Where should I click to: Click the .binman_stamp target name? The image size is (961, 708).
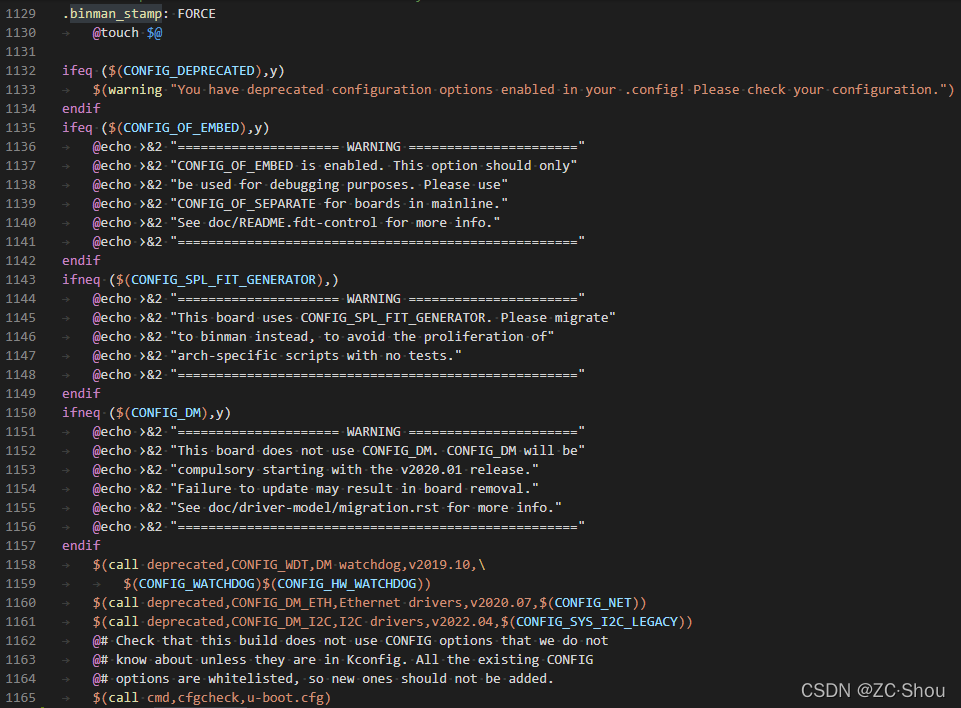coord(112,13)
